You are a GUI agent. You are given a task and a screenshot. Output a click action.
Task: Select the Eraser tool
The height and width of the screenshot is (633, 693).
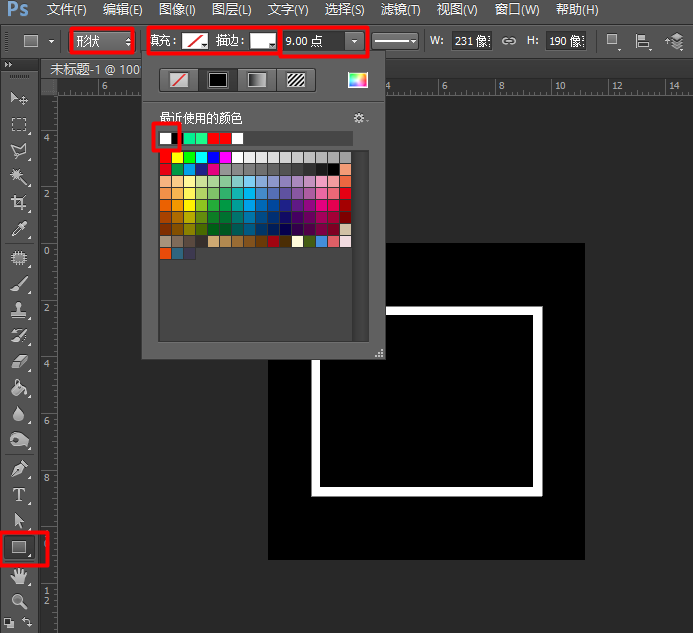coord(19,362)
